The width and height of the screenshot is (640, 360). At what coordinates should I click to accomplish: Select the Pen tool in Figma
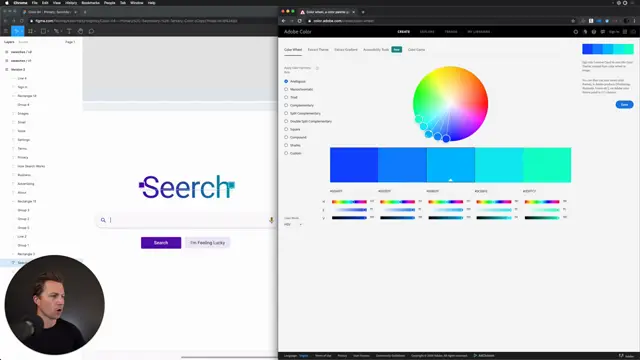point(56,31)
